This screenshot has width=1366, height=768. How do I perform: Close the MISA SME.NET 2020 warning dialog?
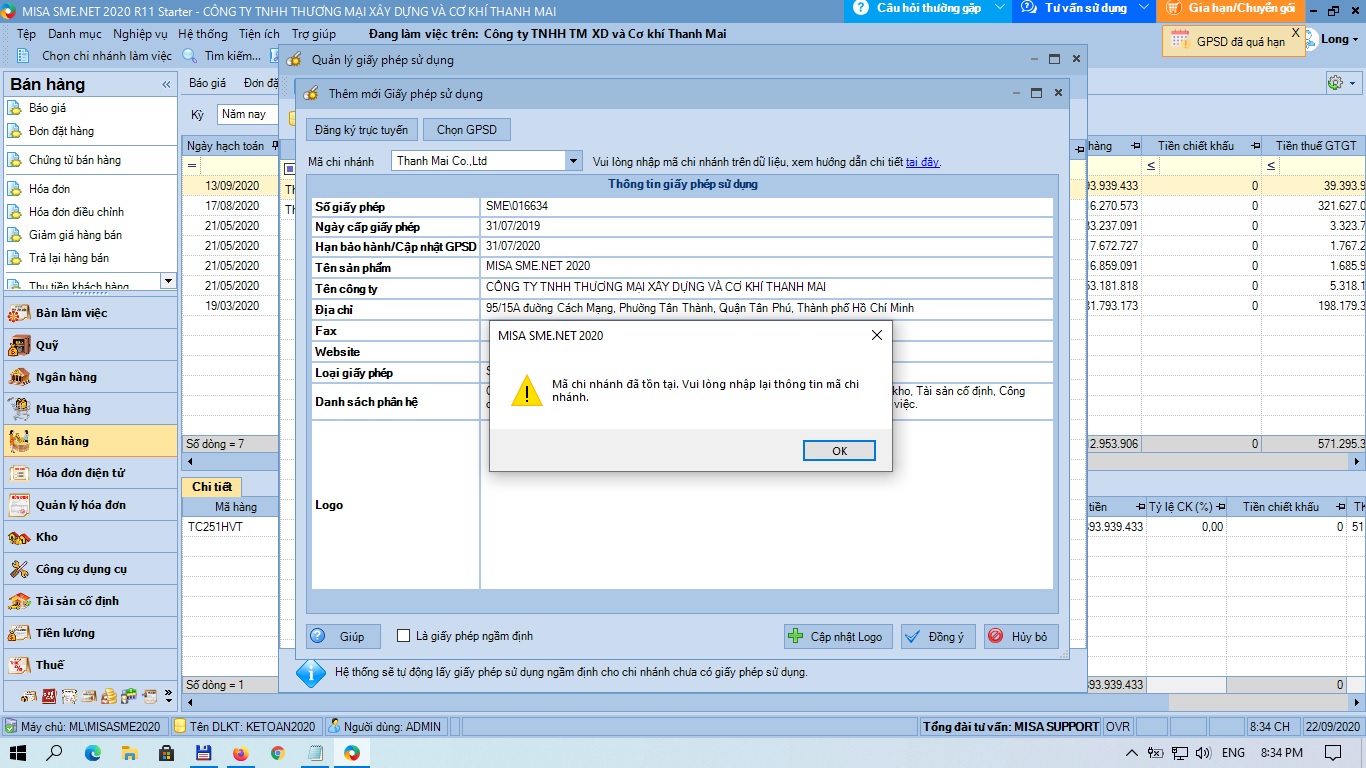(877, 335)
